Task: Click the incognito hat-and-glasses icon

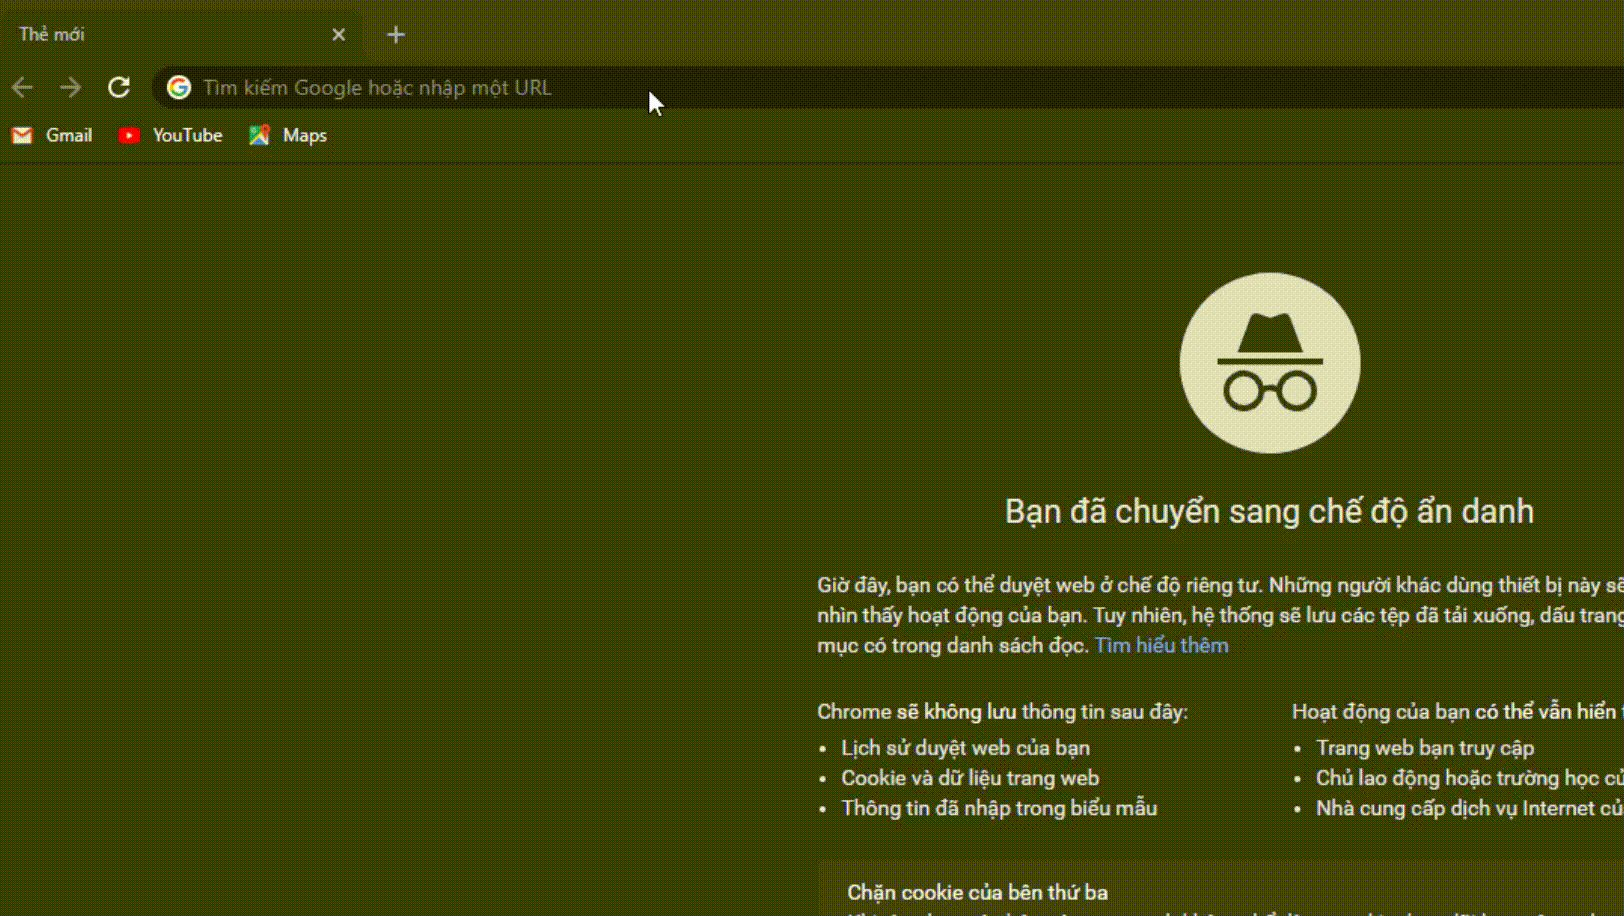Action: [1269, 363]
